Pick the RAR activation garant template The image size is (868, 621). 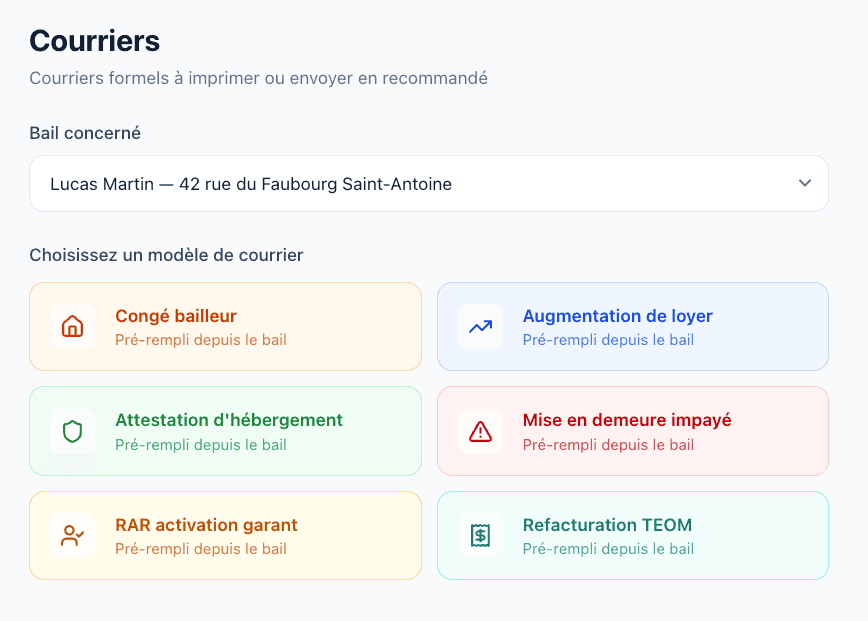point(225,535)
